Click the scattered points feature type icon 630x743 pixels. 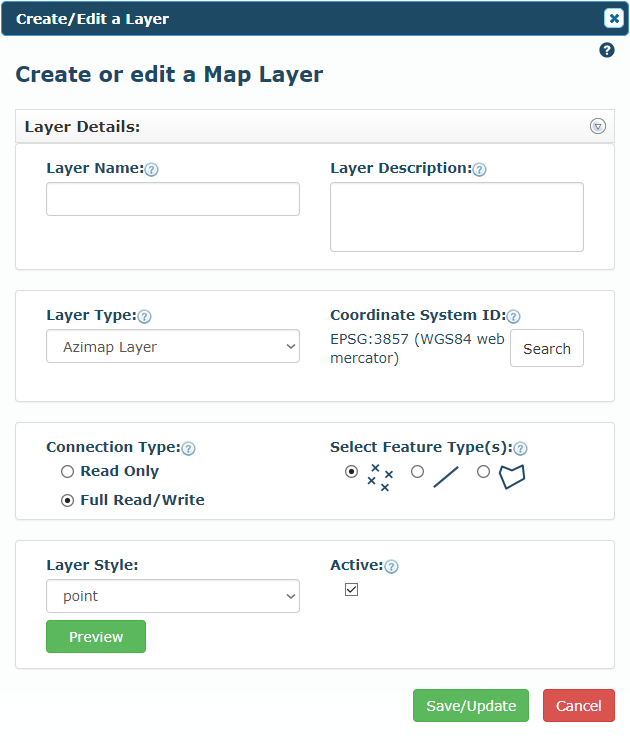coord(380,477)
